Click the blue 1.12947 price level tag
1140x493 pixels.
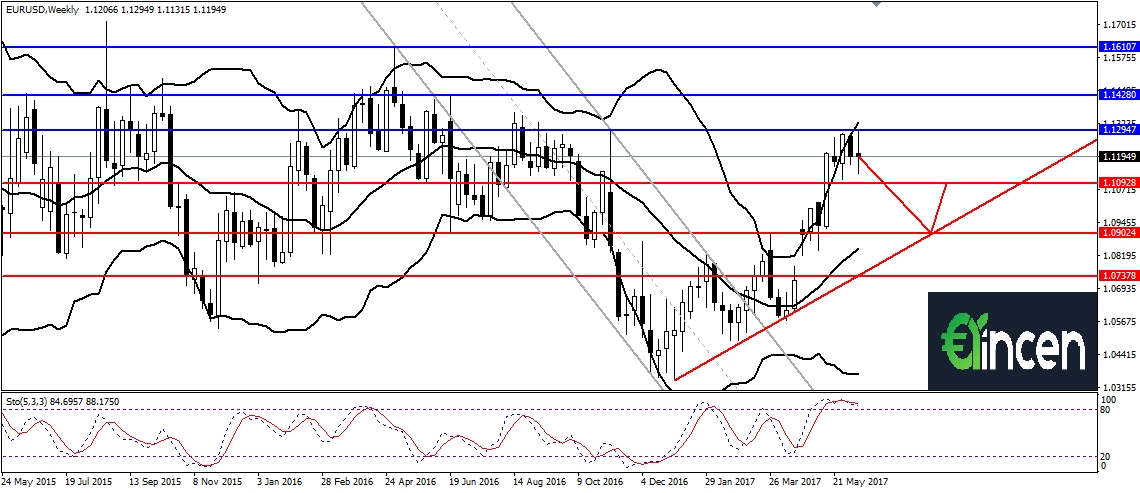click(x=1117, y=129)
